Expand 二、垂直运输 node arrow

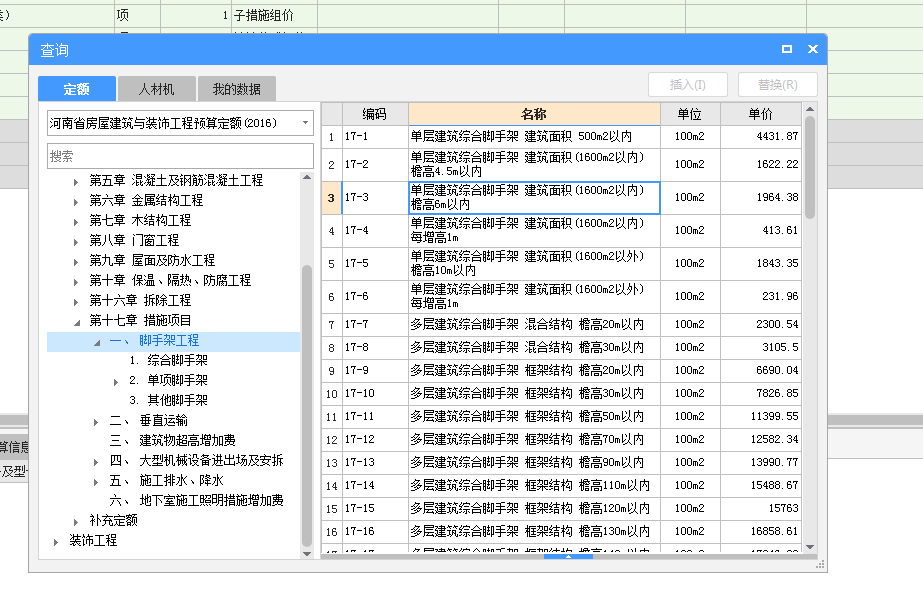point(96,423)
